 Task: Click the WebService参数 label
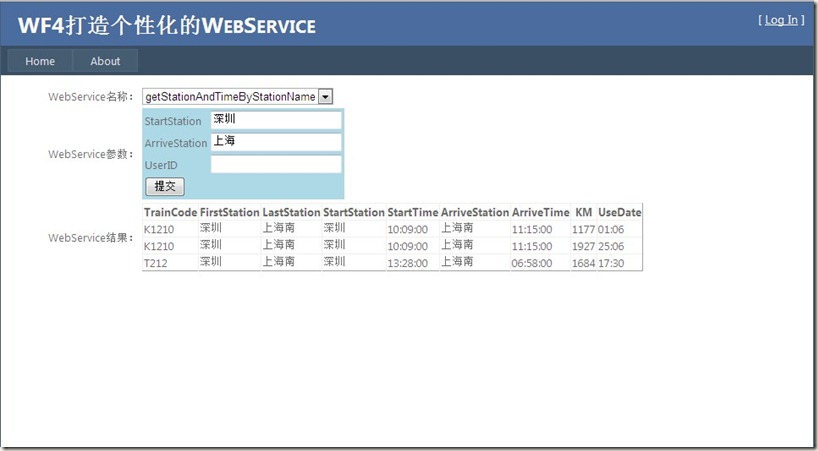point(91,154)
